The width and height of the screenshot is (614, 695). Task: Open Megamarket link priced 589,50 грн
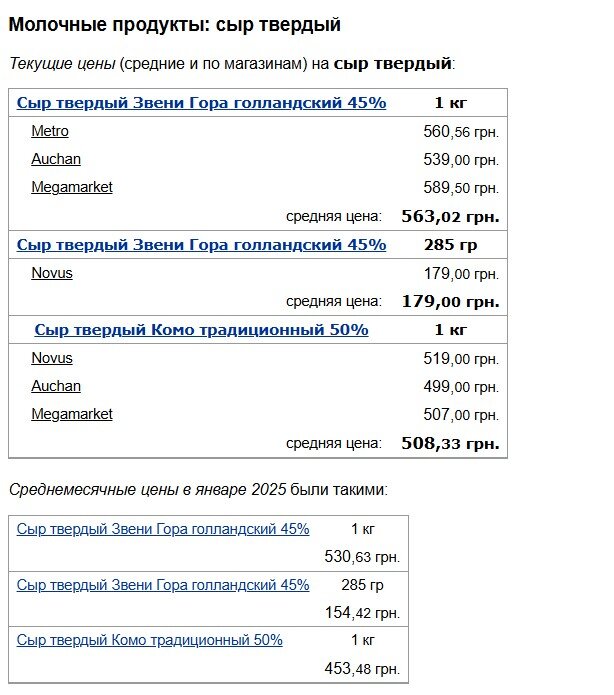click(x=72, y=187)
